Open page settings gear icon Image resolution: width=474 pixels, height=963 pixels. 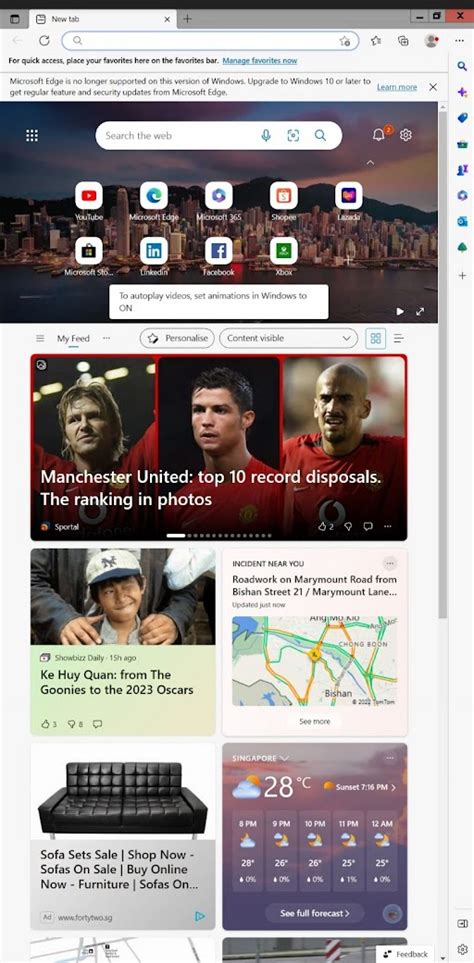click(406, 135)
